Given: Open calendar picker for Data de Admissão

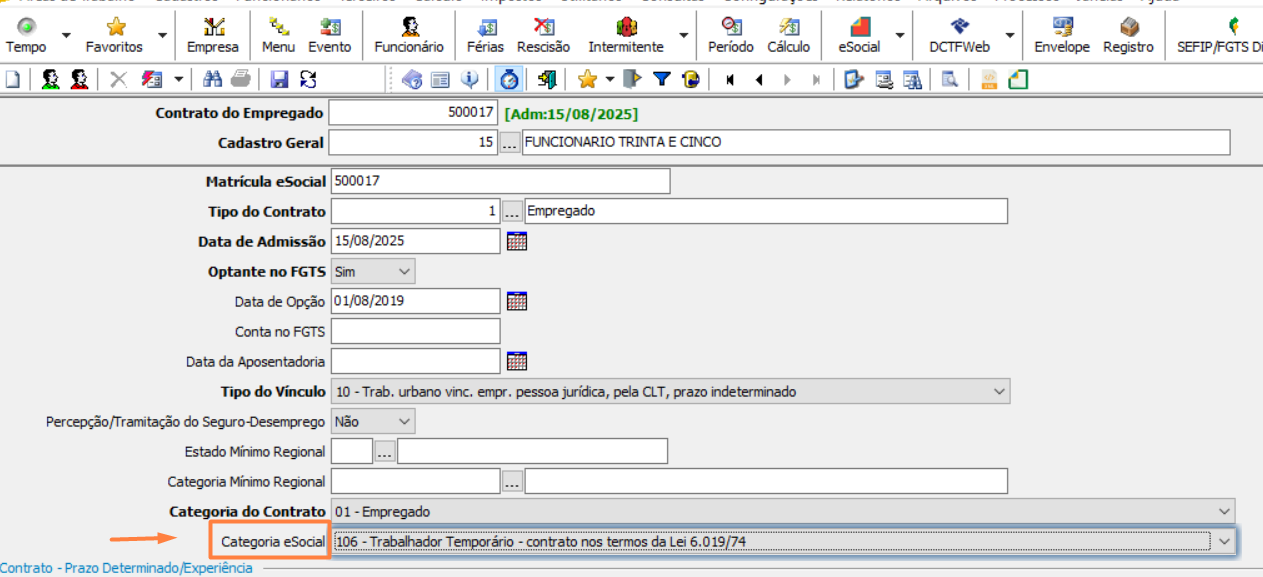Looking at the screenshot, I should 517,241.
